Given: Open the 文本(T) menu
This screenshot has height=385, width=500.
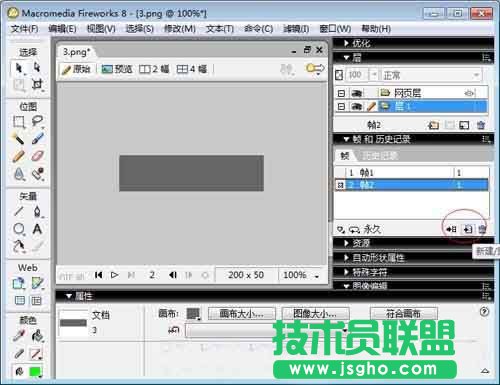Looking at the screenshot, I should pyautogui.click(x=220, y=29).
